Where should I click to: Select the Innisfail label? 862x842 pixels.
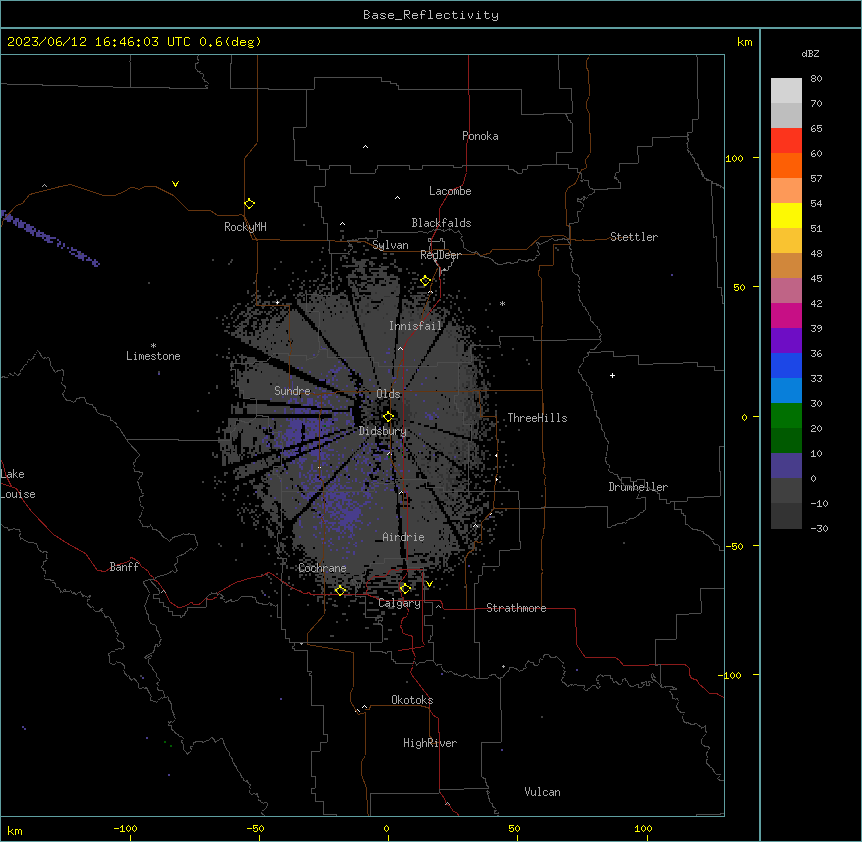415,326
